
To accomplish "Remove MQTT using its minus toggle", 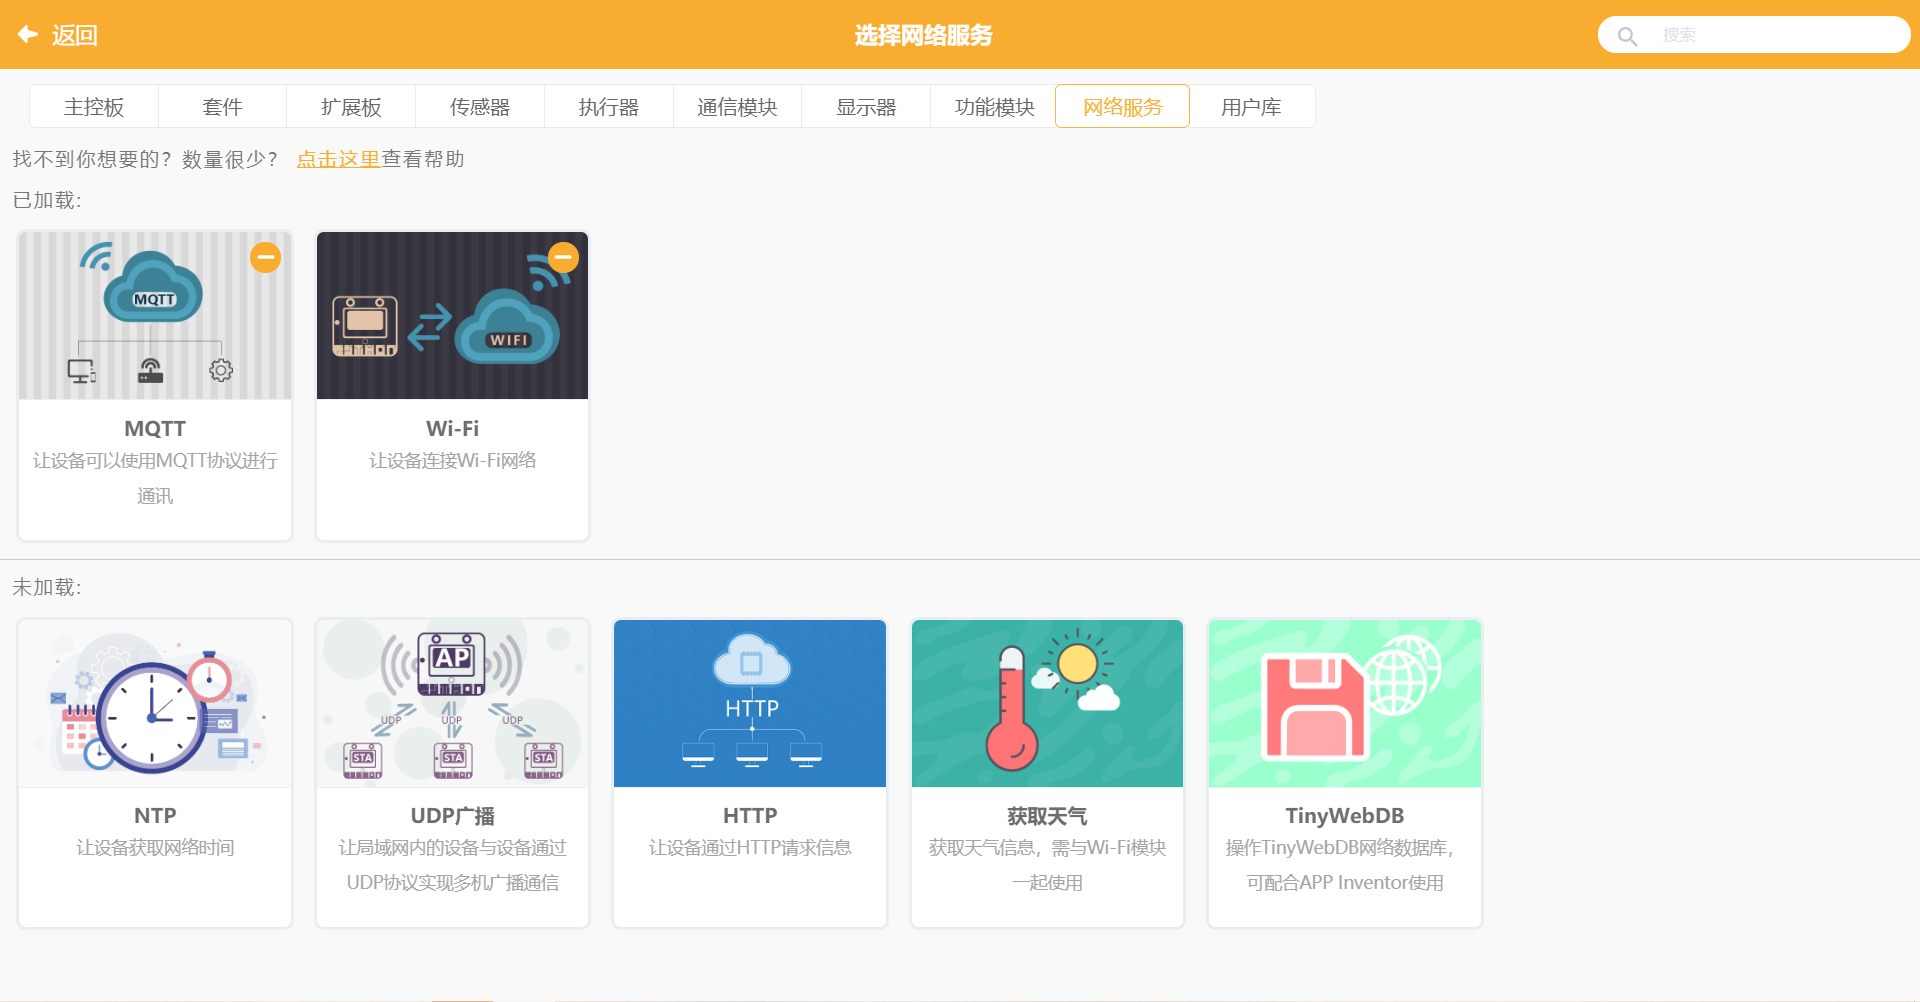I will point(265,257).
